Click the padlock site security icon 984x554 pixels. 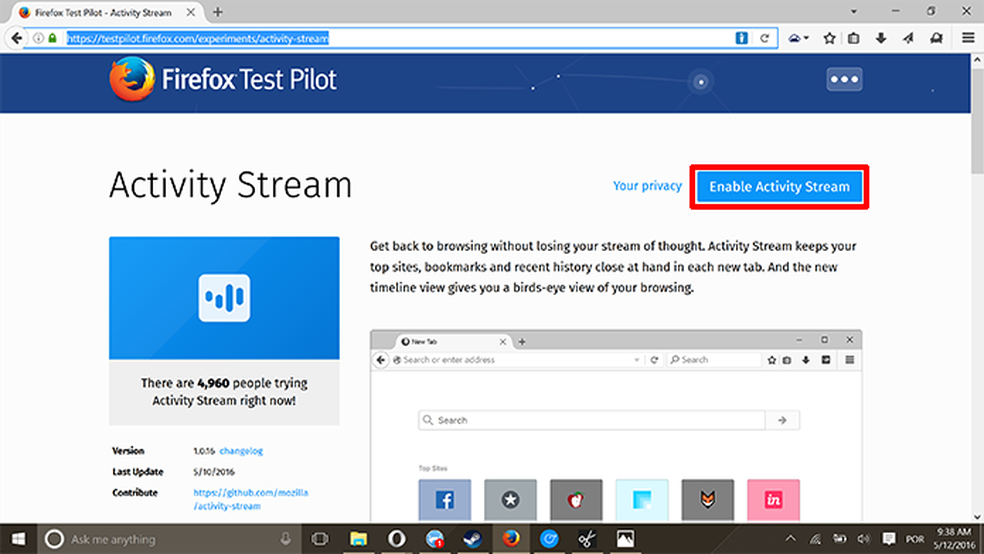coord(53,38)
